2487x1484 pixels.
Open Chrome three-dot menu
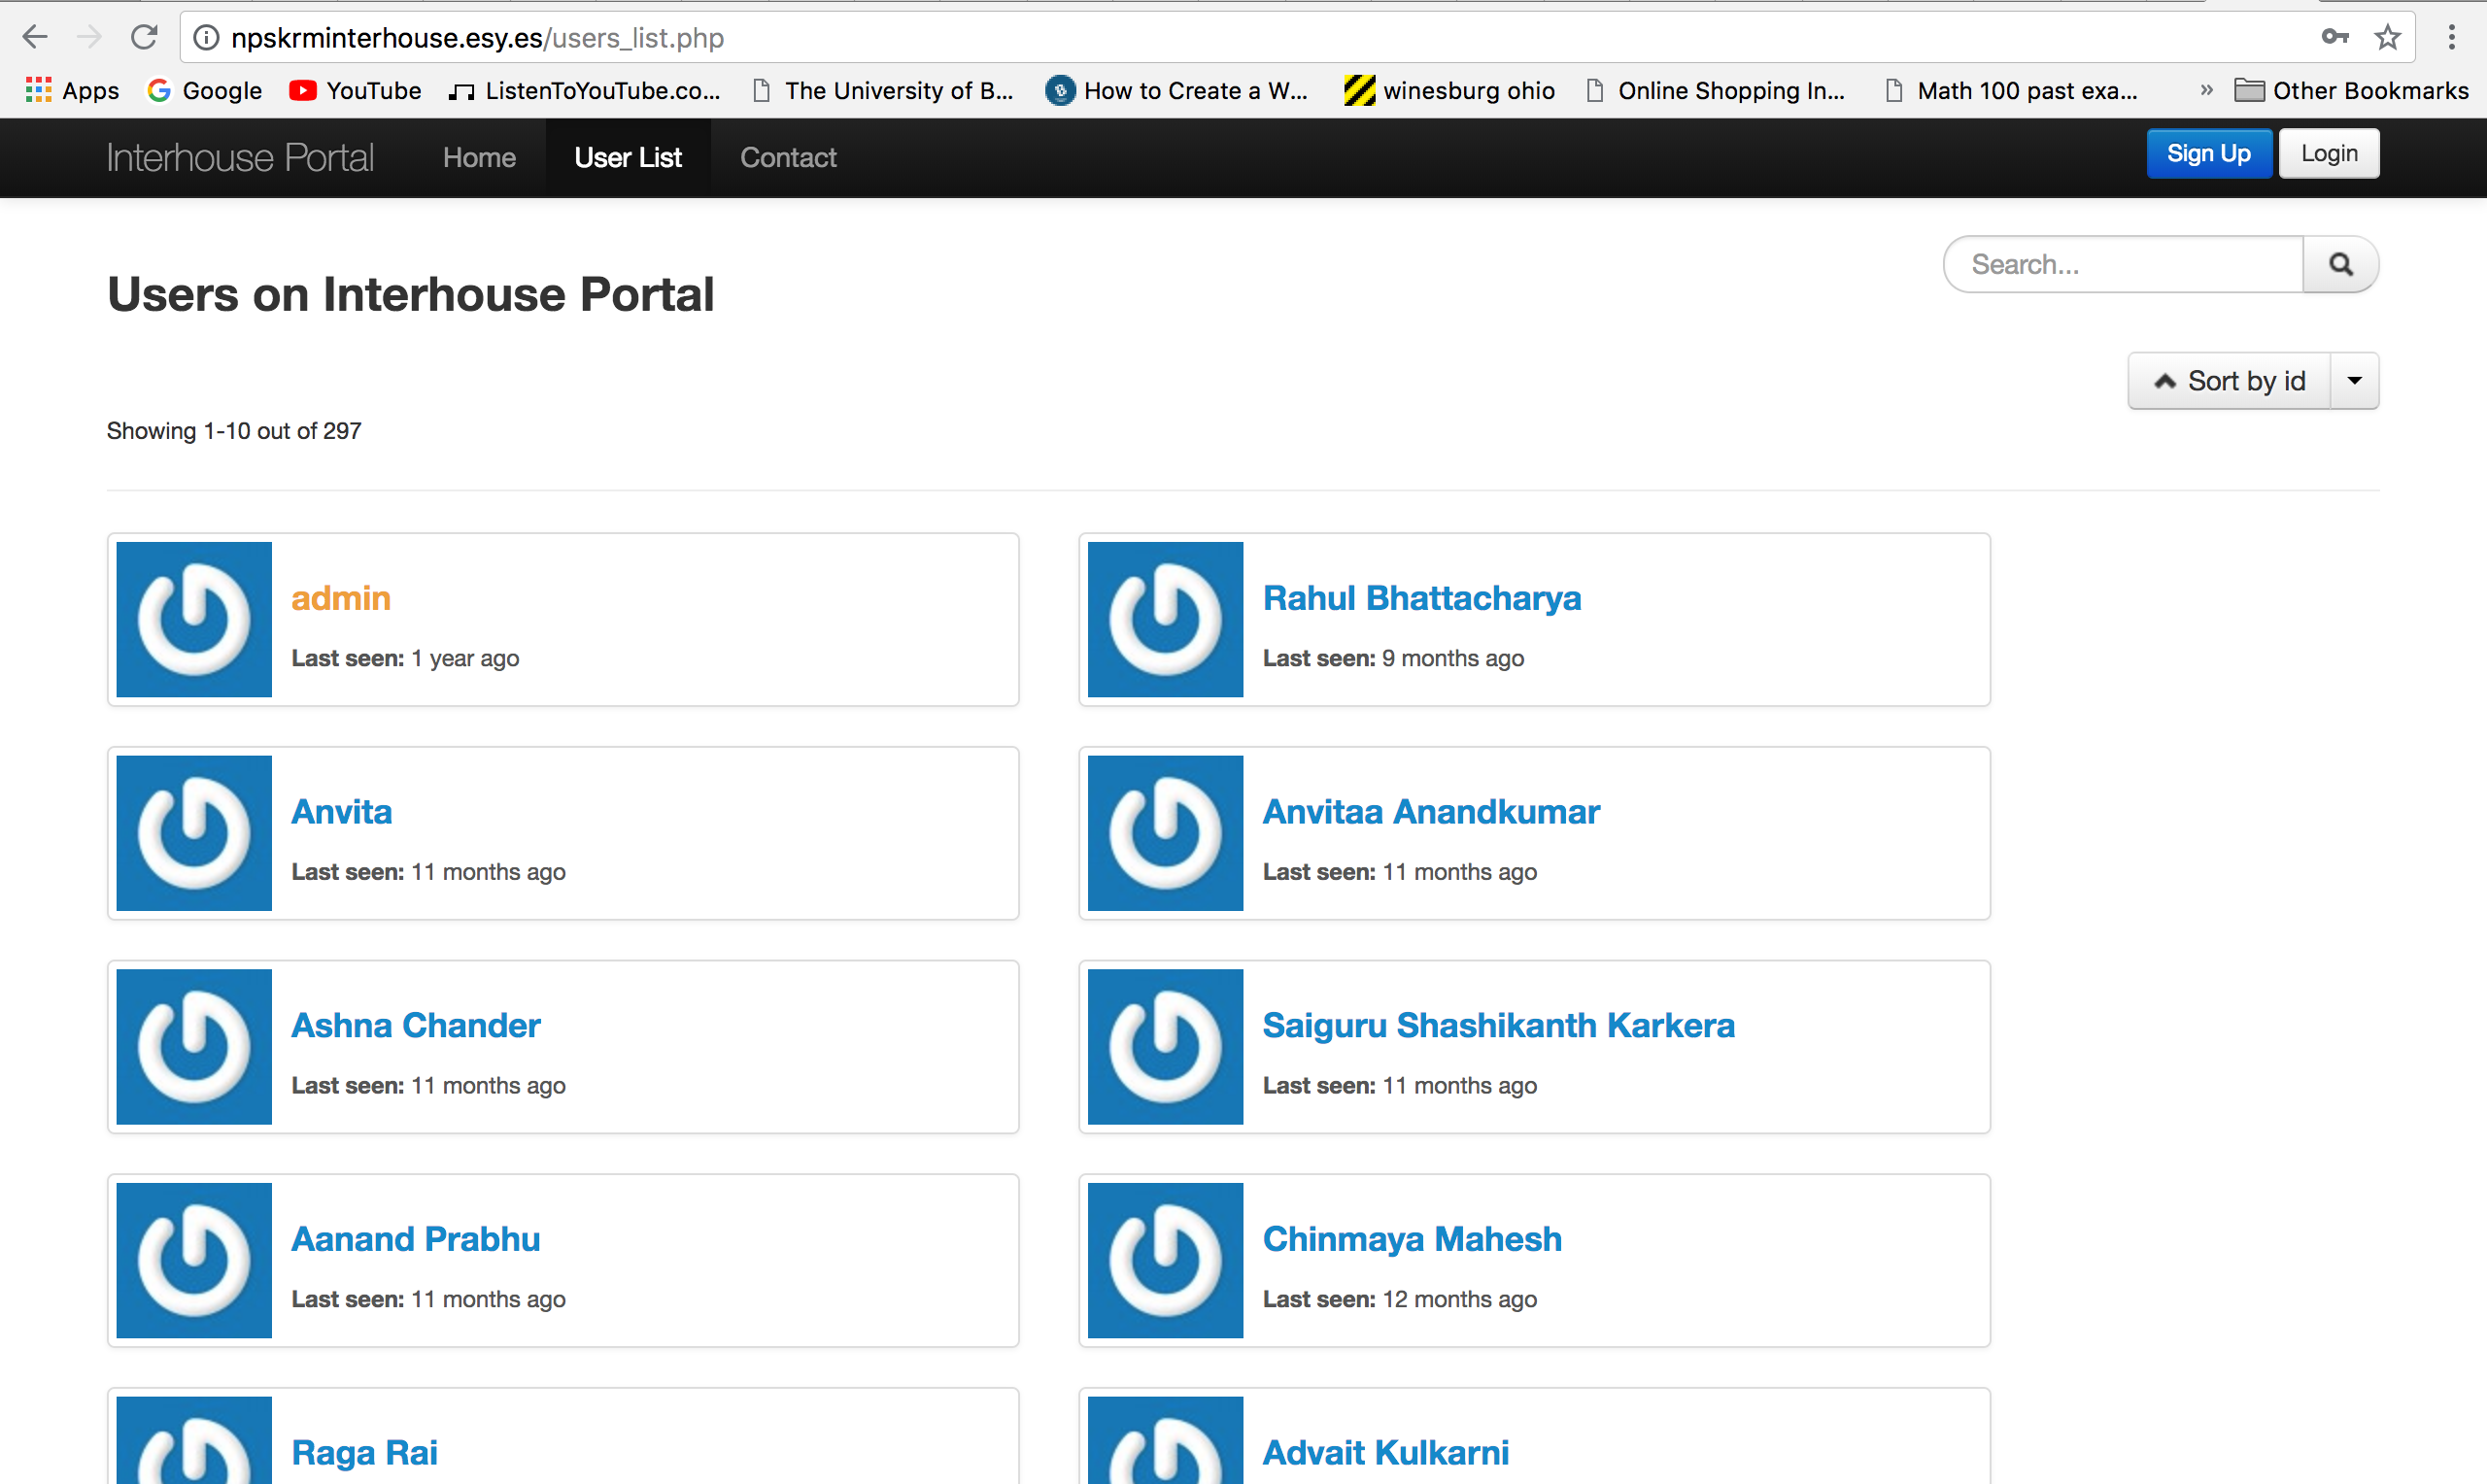pos(2451,37)
